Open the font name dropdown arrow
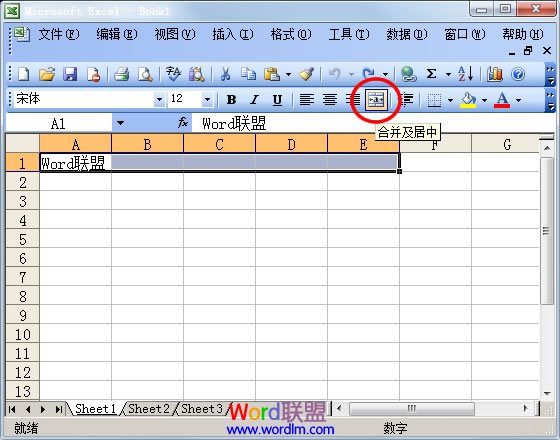The height and width of the screenshot is (440, 560). [159, 99]
